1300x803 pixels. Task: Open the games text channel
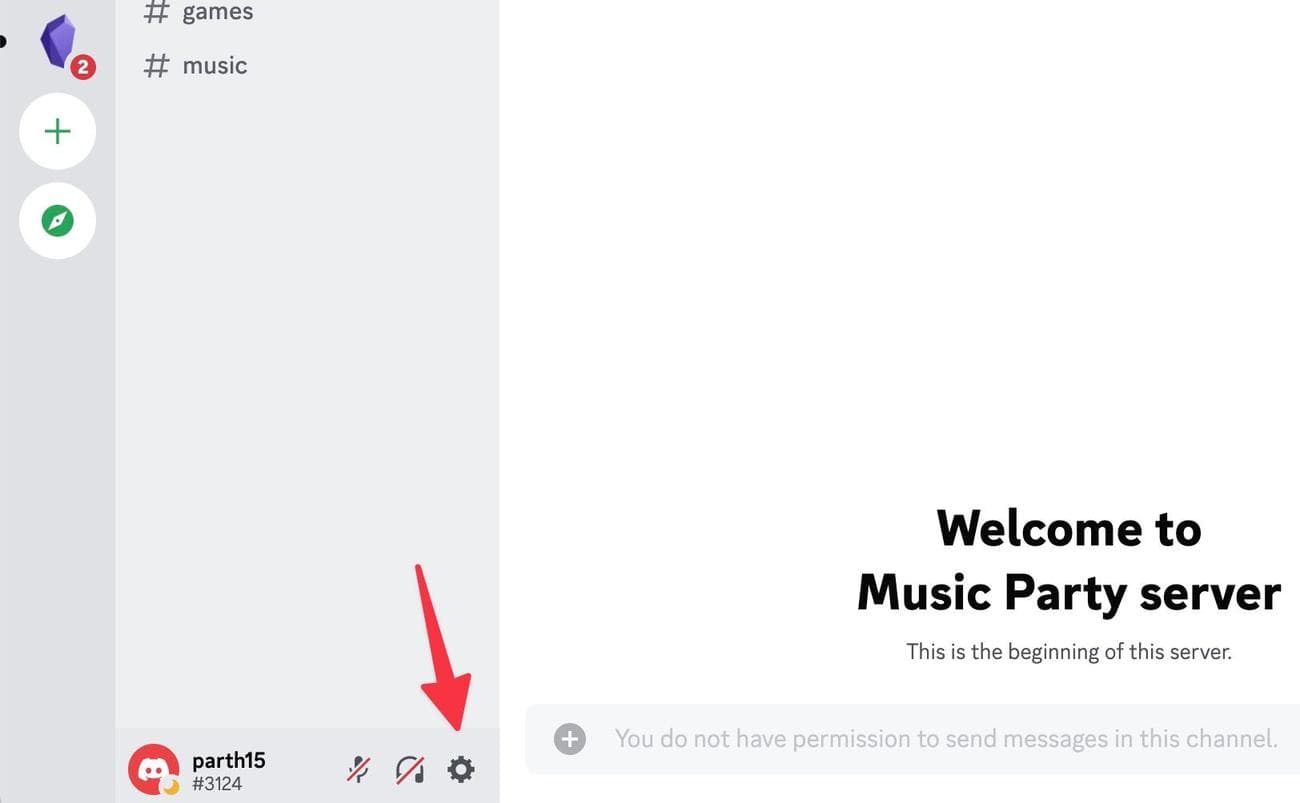pyautogui.click(x=217, y=12)
